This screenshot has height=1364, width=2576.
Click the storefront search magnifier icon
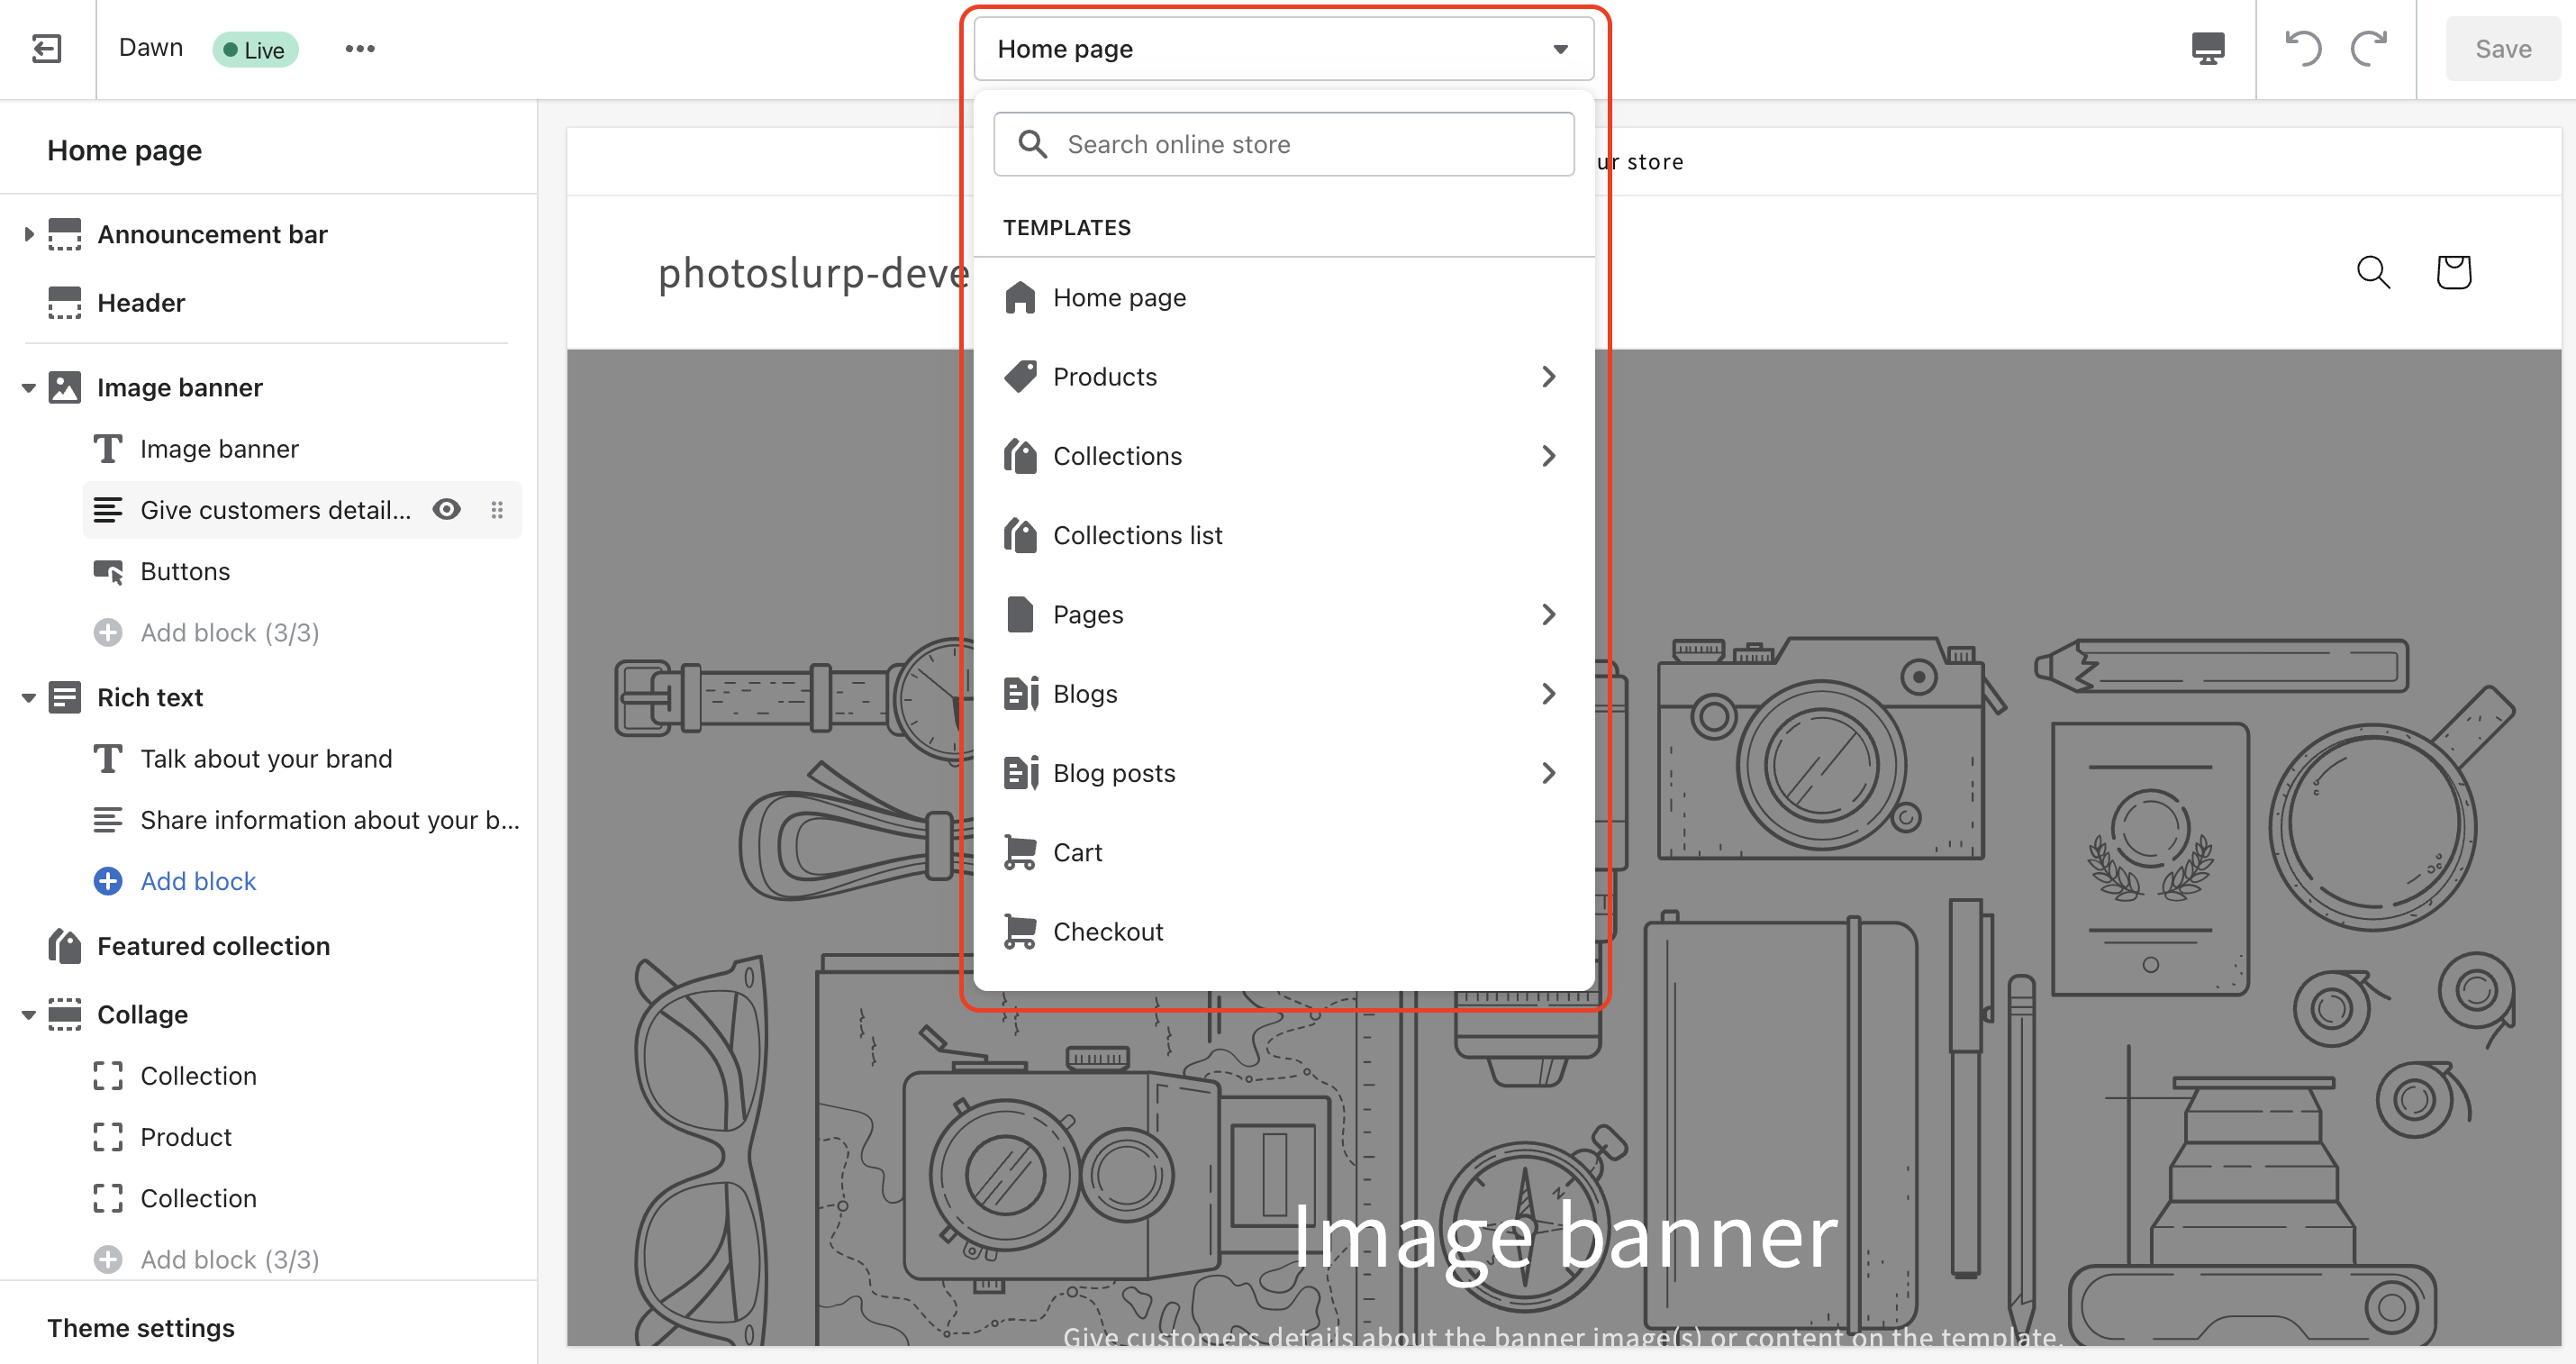pyautogui.click(x=2373, y=272)
